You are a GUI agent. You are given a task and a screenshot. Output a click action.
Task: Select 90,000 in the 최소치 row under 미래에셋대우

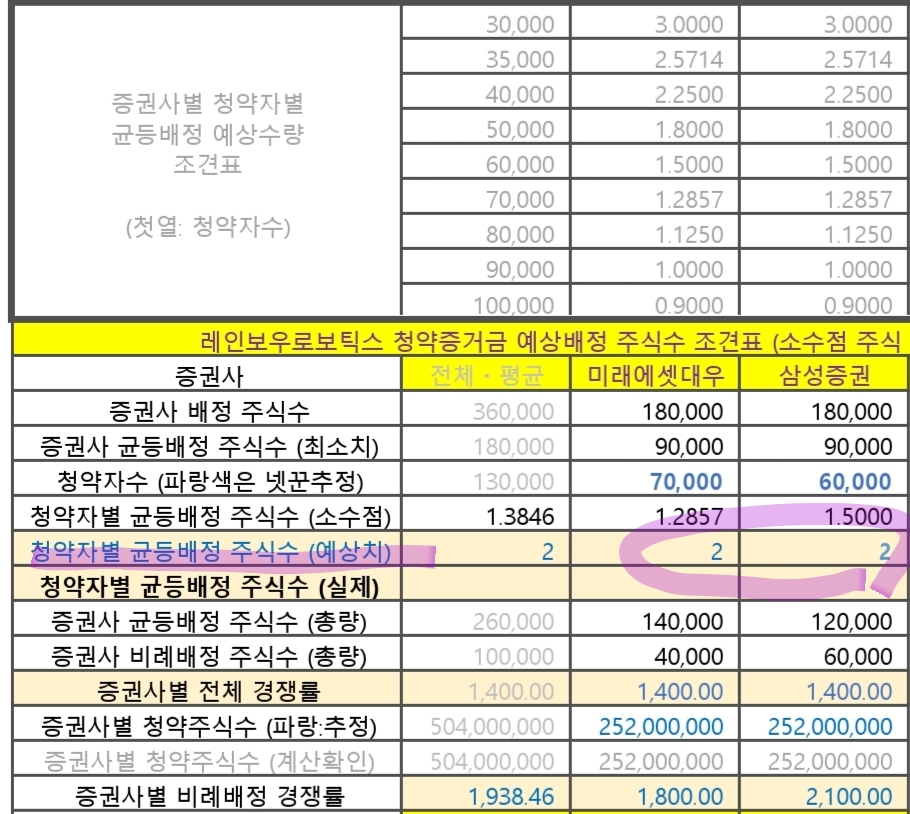655,444
